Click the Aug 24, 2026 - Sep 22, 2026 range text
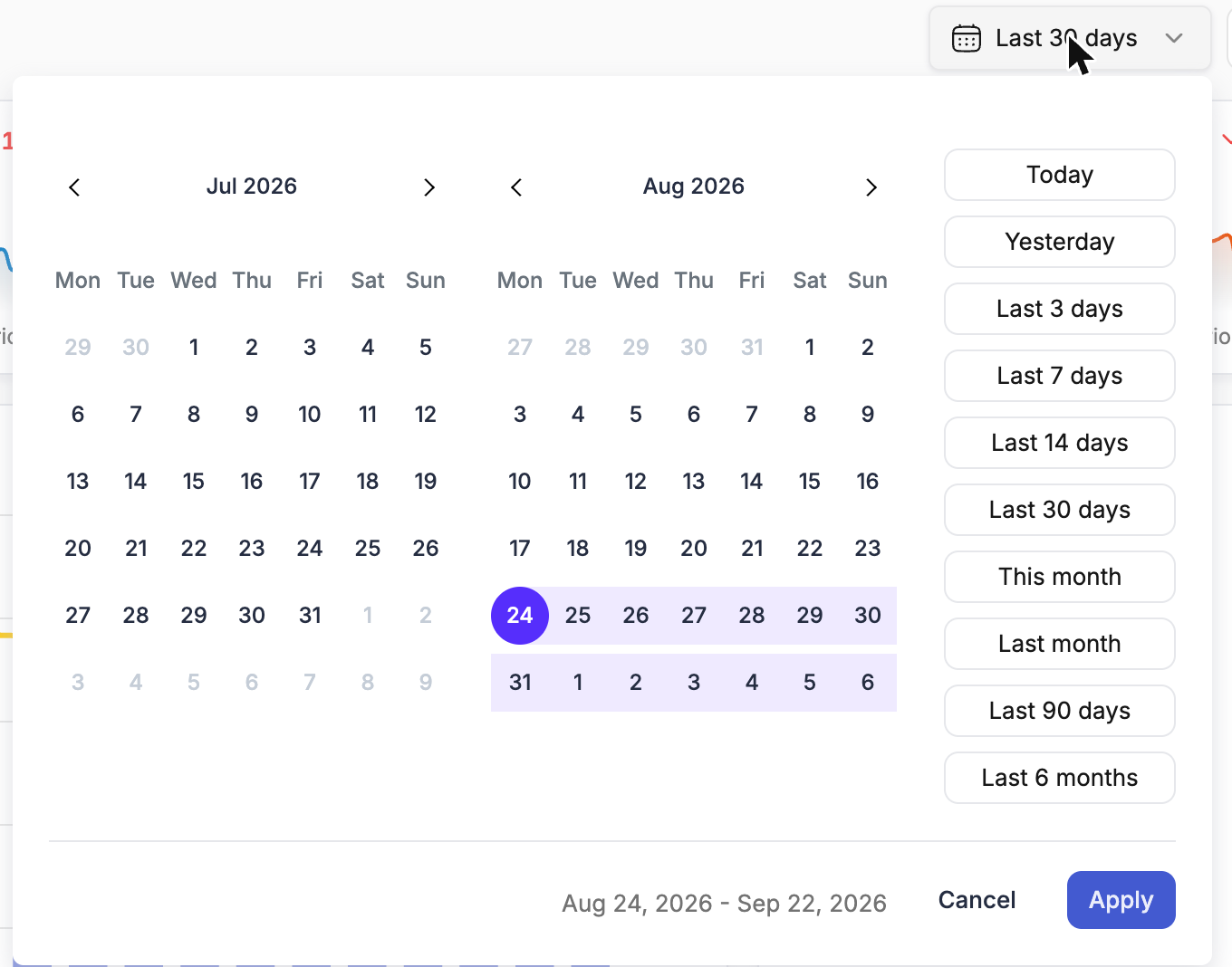1232x967 pixels. tap(724, 903)
